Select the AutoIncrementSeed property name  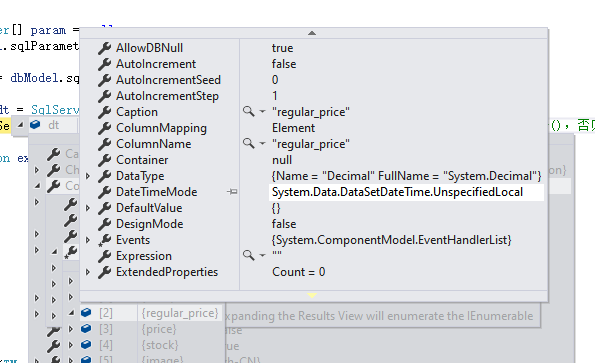168,80
